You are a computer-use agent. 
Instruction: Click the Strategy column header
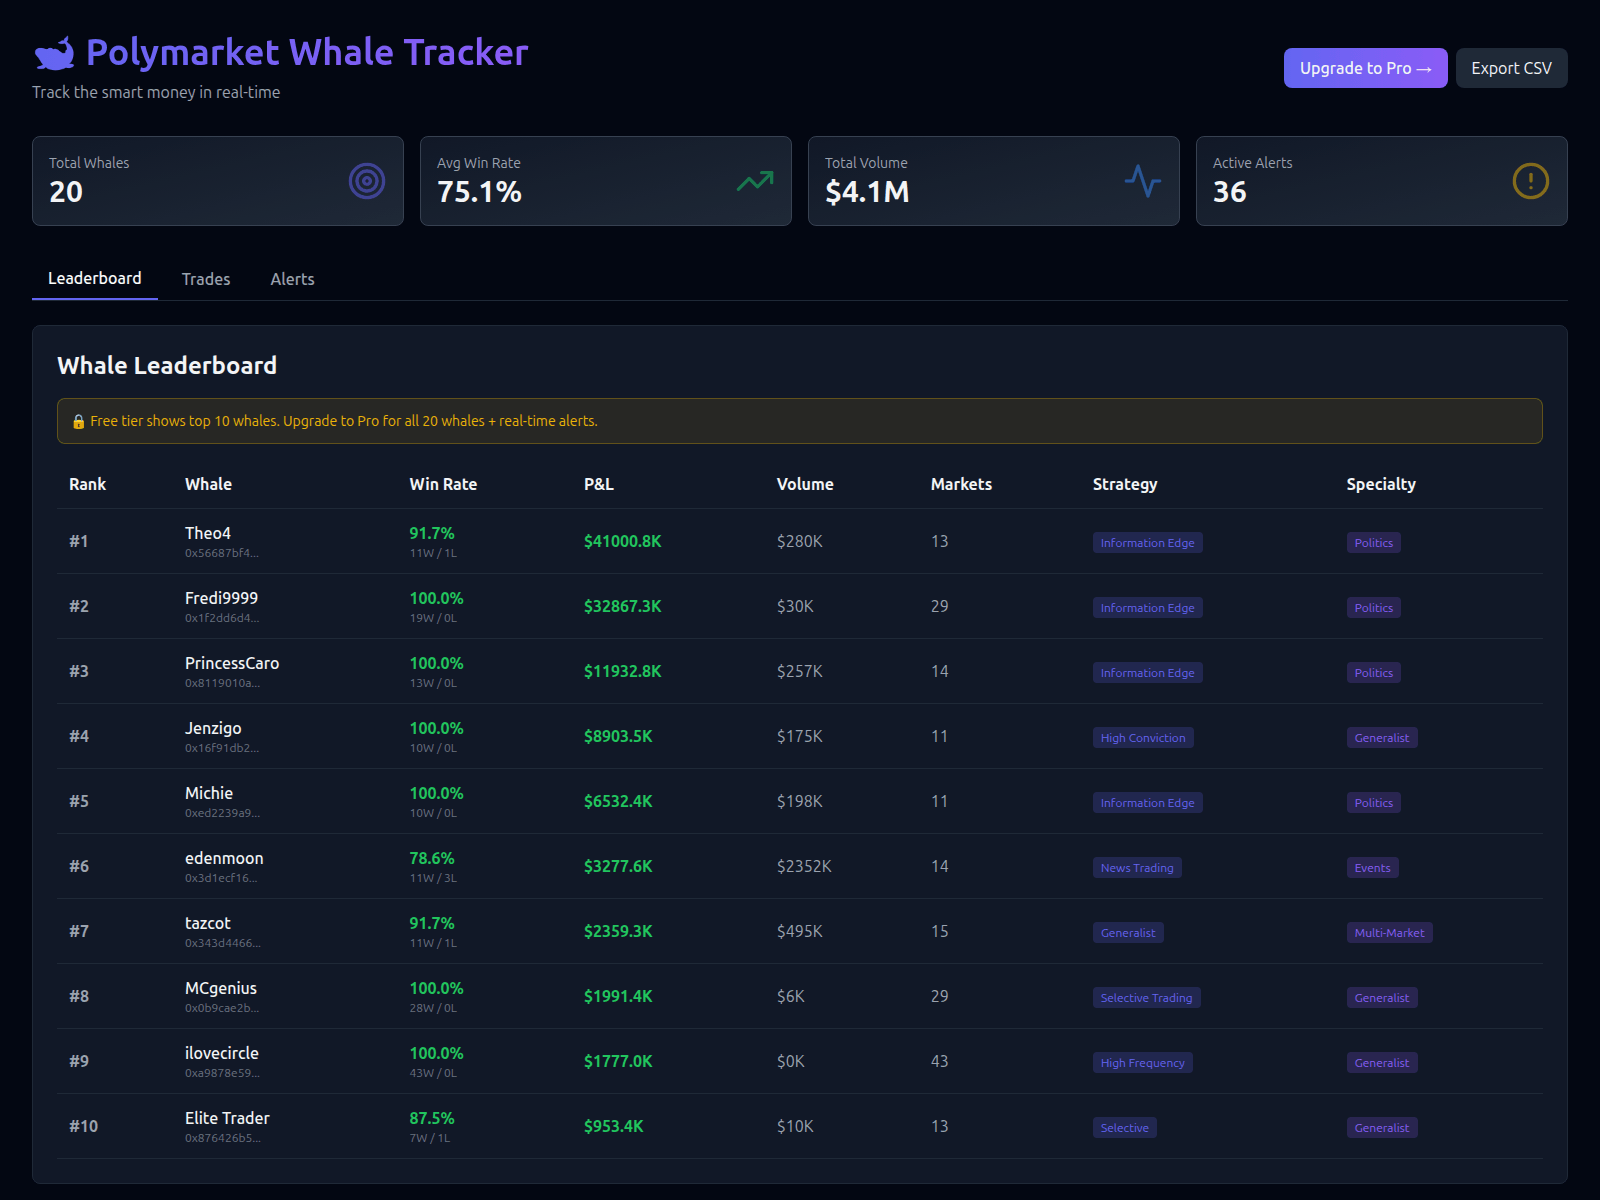(x=1125, y=484)
